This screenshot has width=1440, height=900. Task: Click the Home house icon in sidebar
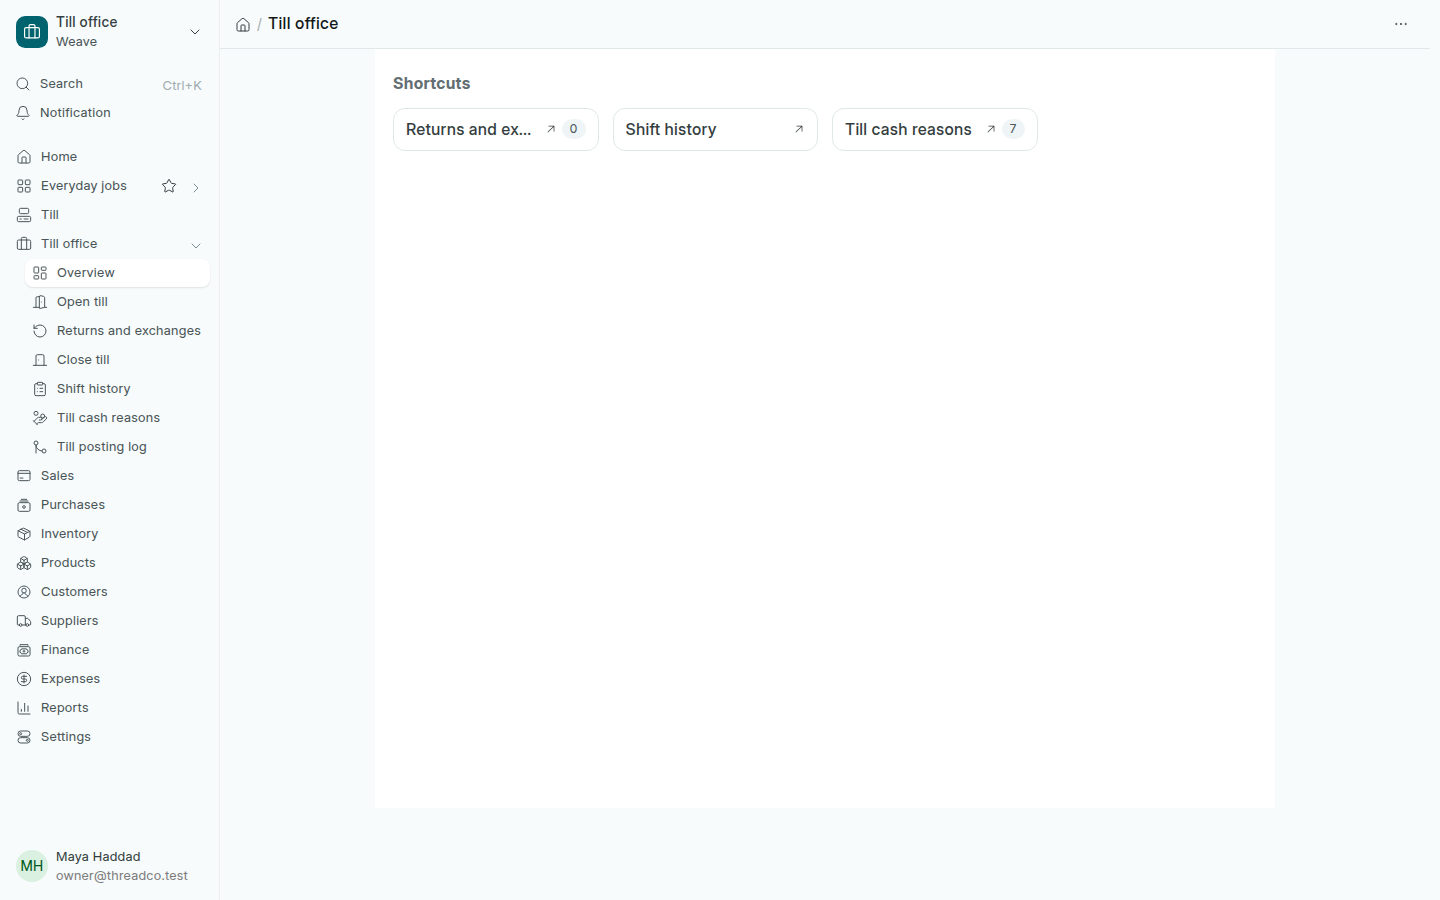point(24,157)
